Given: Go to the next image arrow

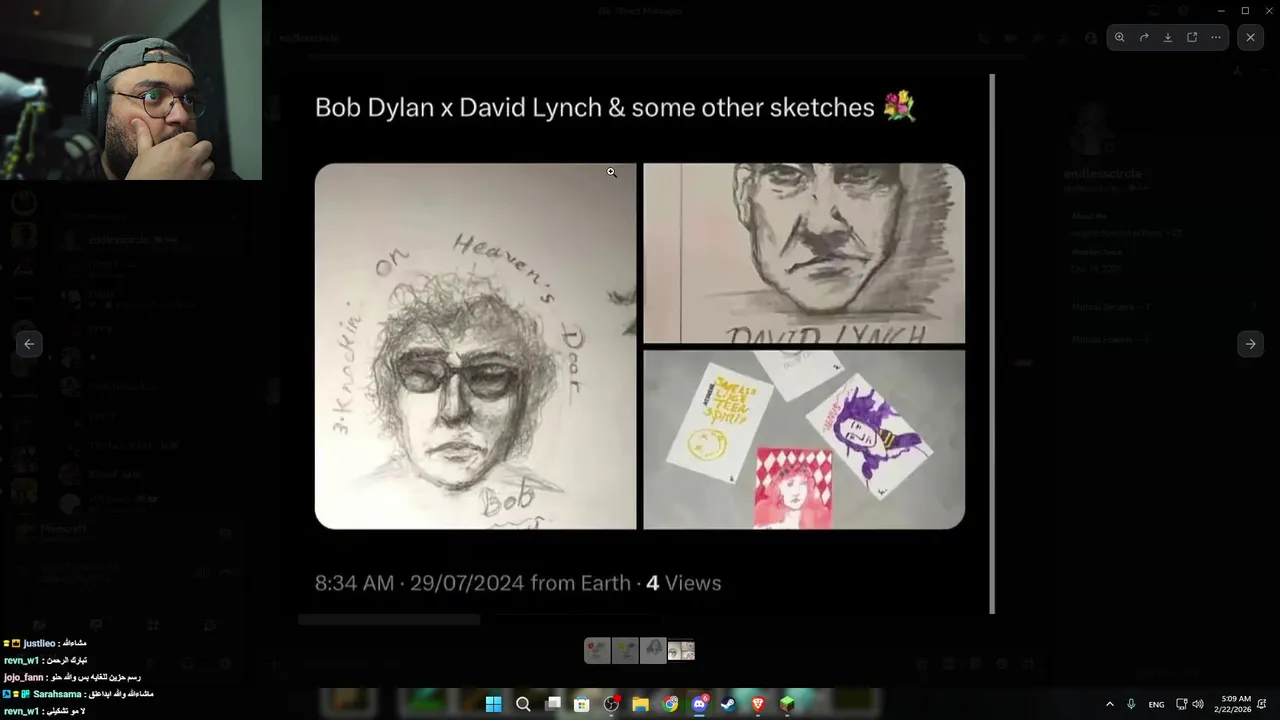Looking at the screenshot, I should (x=1250, y=344).
